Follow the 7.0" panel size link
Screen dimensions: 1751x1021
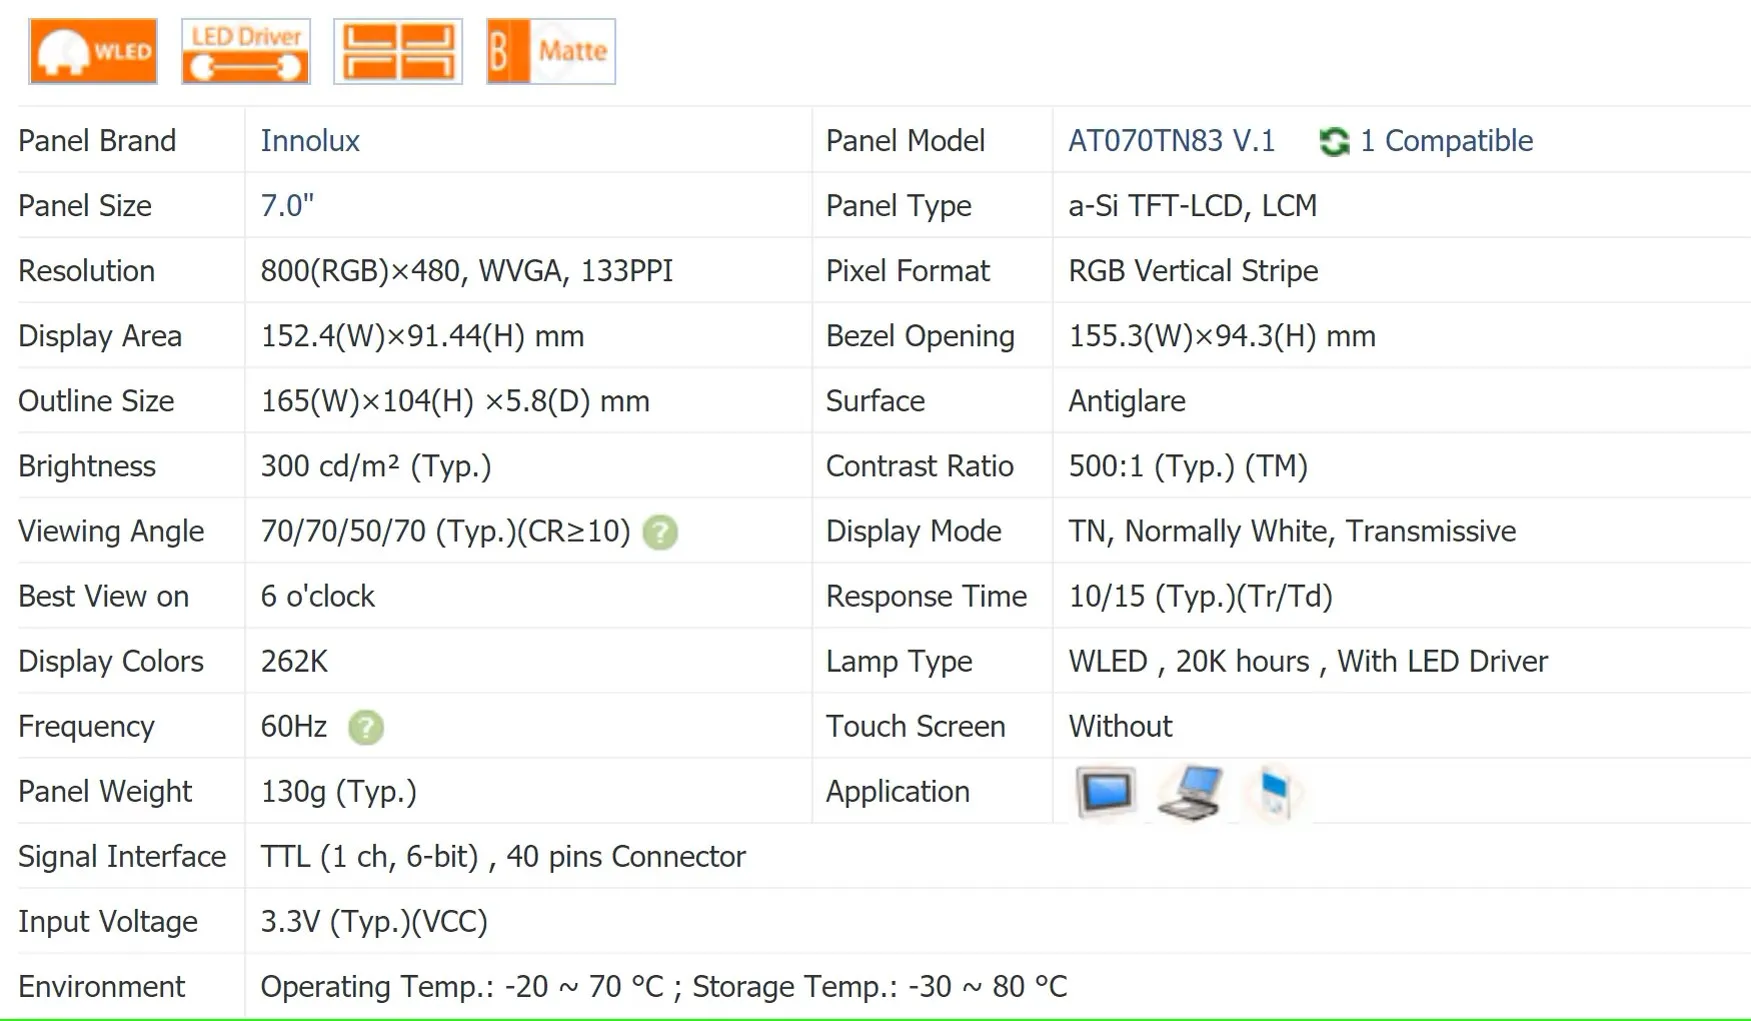pyautogui.click(x=287, y=206)
